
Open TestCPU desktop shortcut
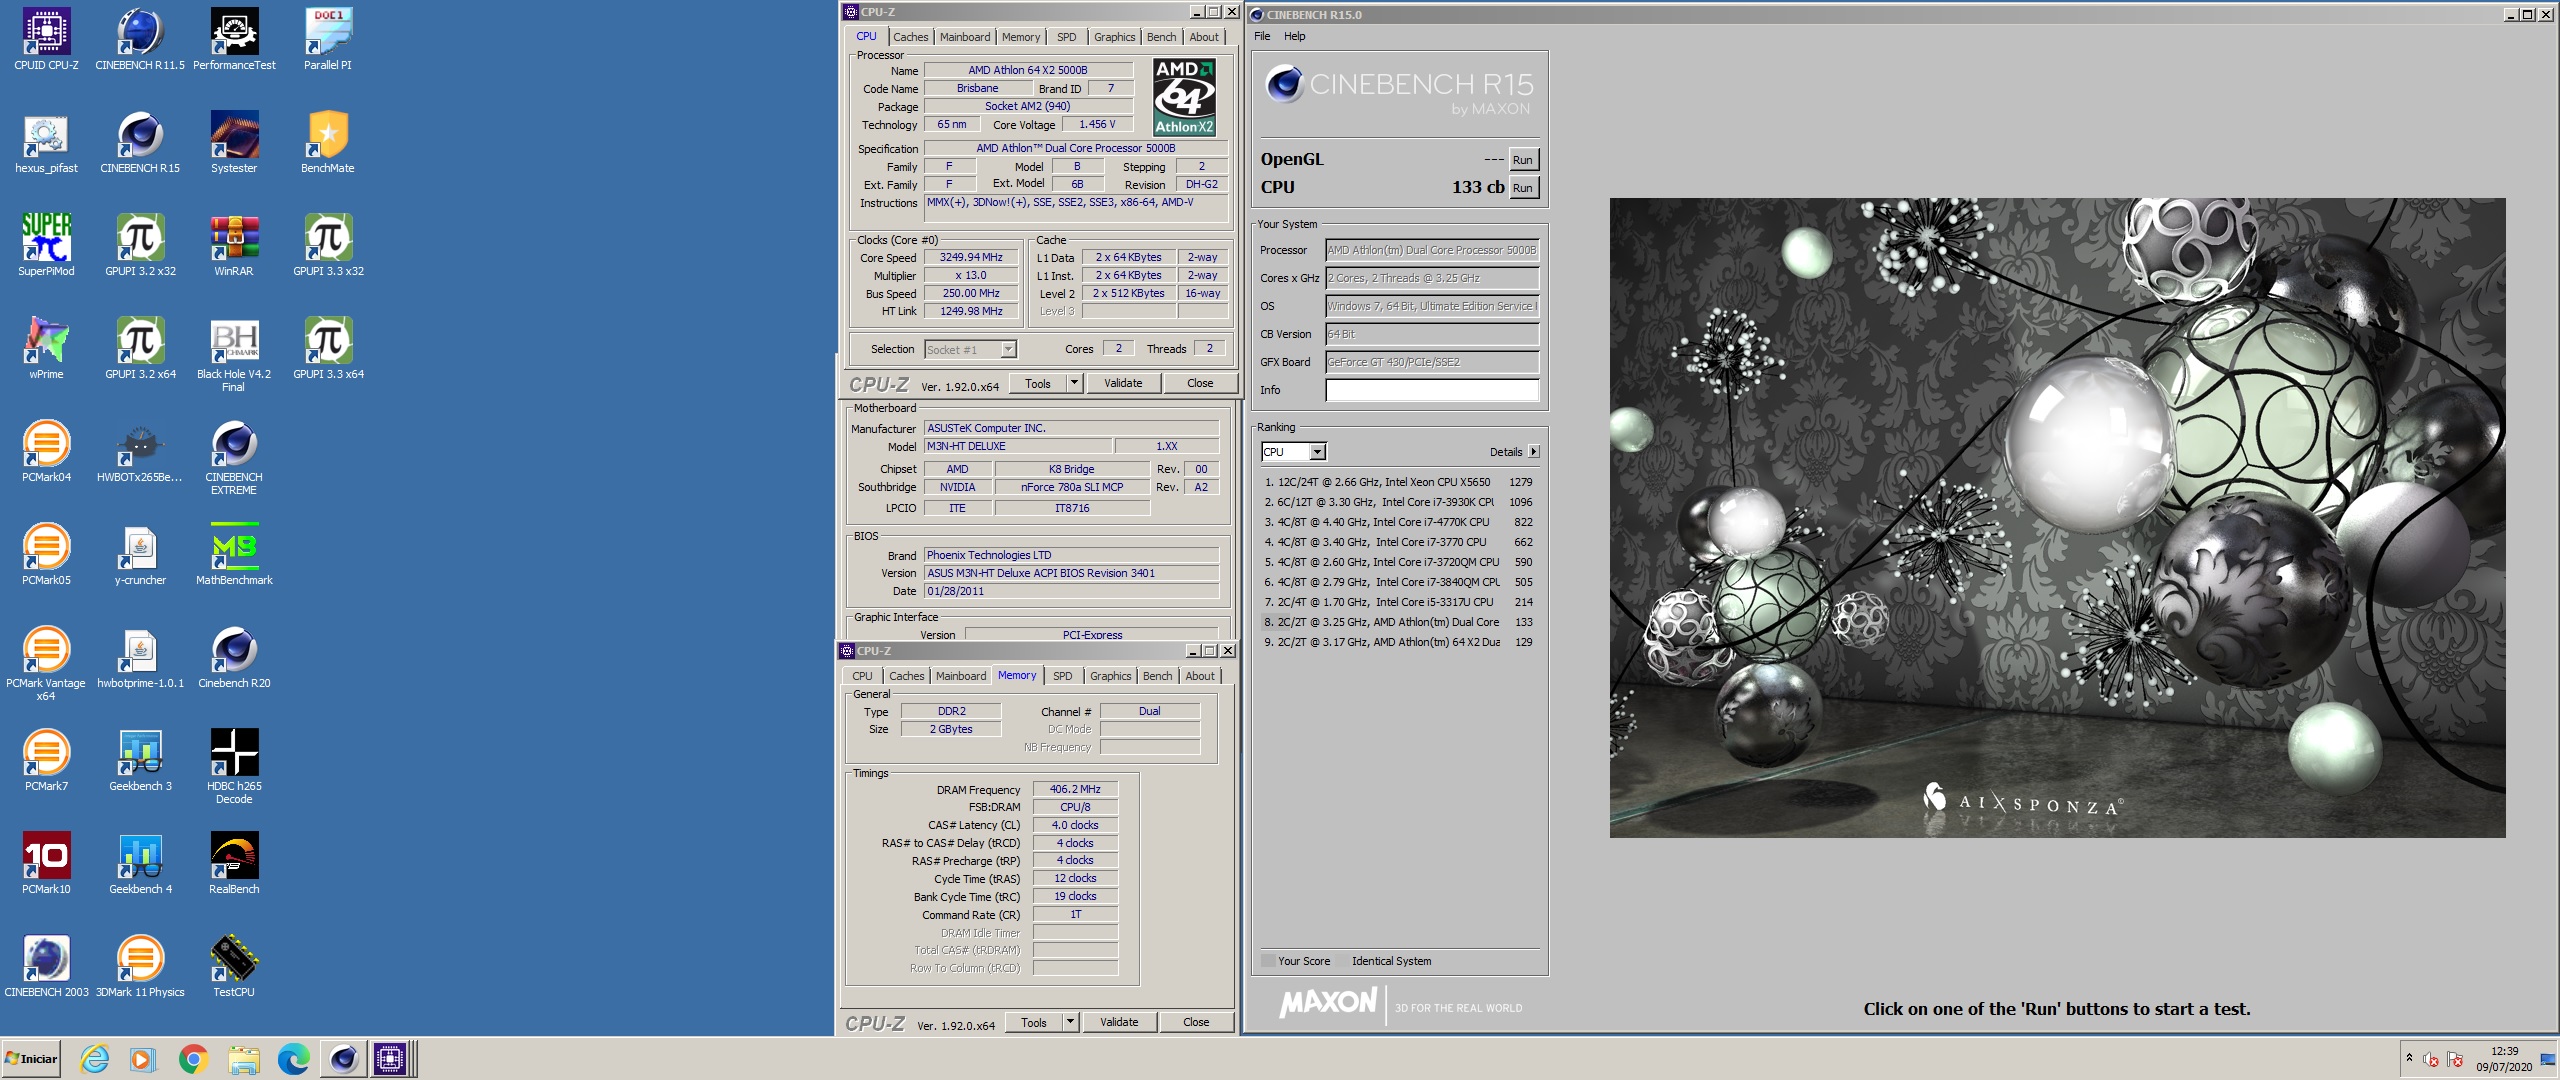[234, 966]
